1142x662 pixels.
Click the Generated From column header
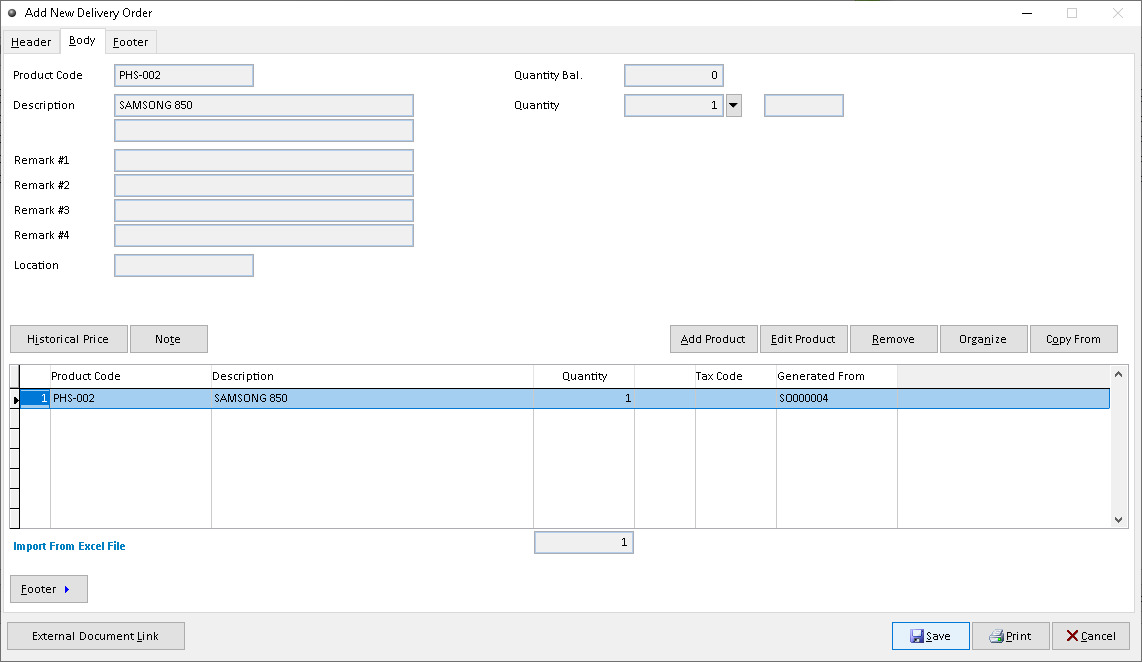[x=837, y=377]
